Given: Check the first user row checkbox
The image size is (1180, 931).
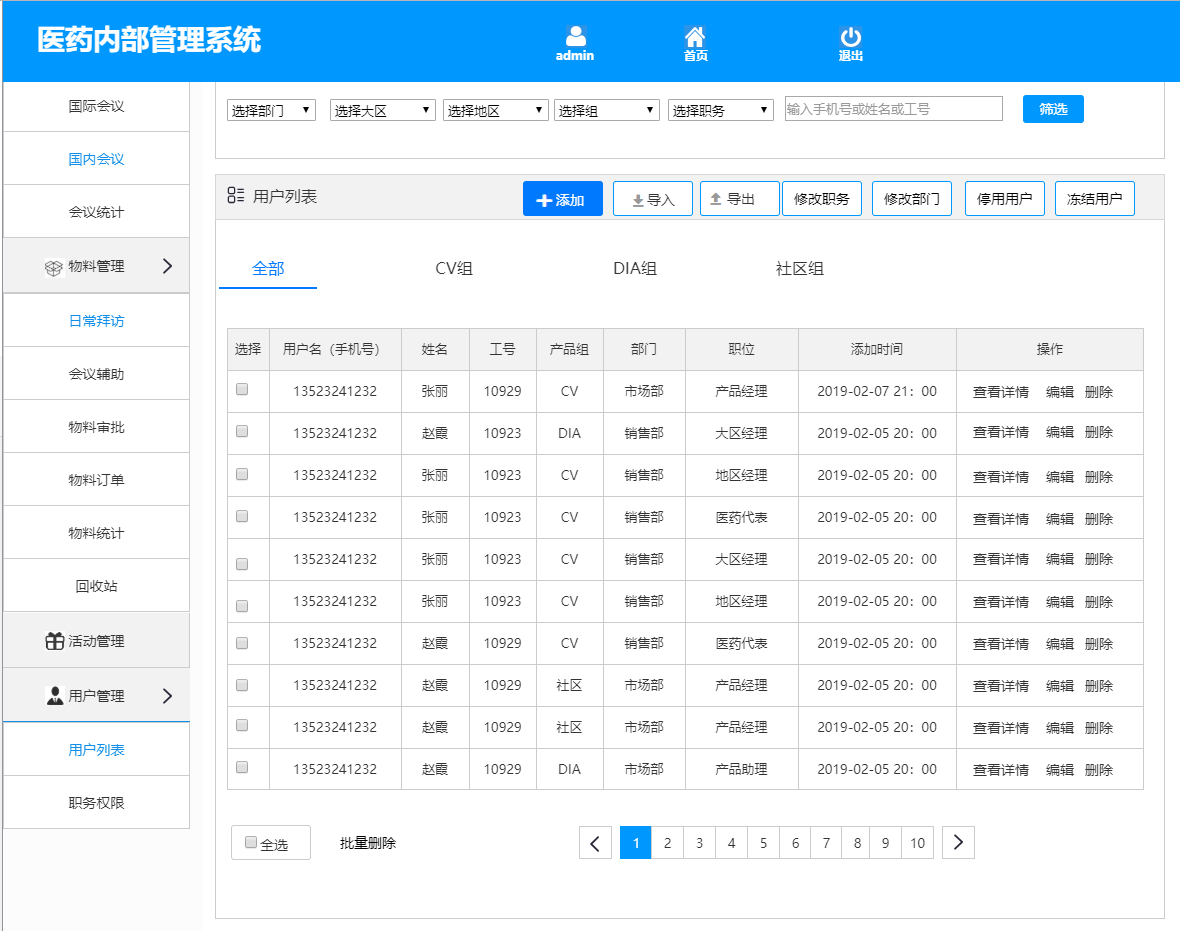Looking at the screenshot, I should (x=240, y=390).
